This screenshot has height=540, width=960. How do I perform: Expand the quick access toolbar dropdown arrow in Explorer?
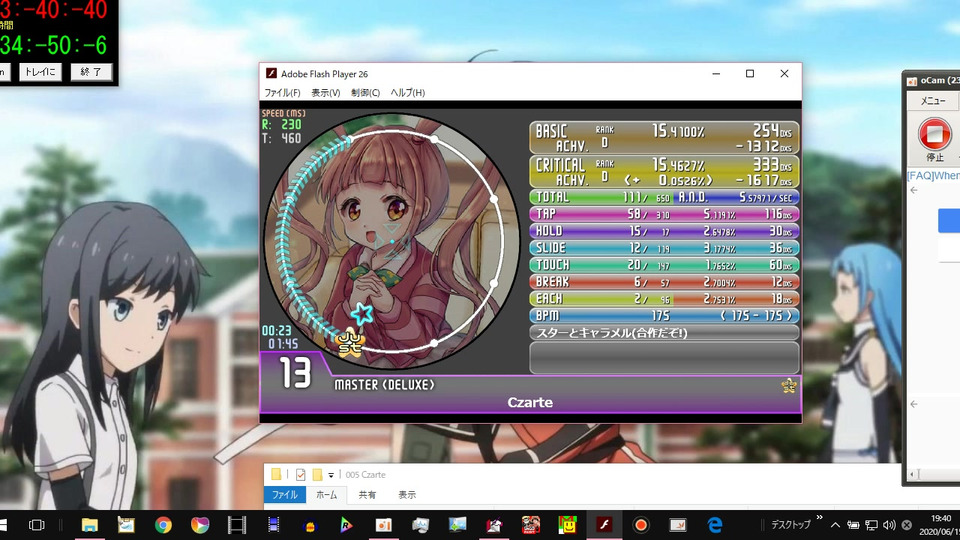click(331, 475)
